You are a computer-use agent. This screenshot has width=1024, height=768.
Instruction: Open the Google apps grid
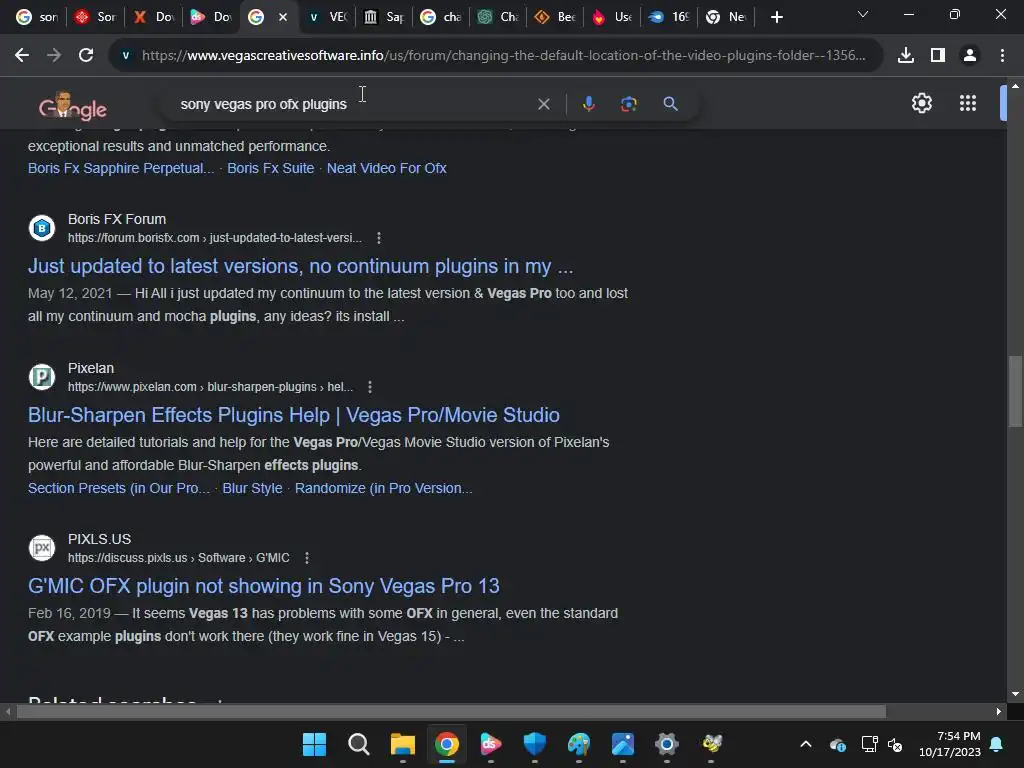(x=968, y=103)
